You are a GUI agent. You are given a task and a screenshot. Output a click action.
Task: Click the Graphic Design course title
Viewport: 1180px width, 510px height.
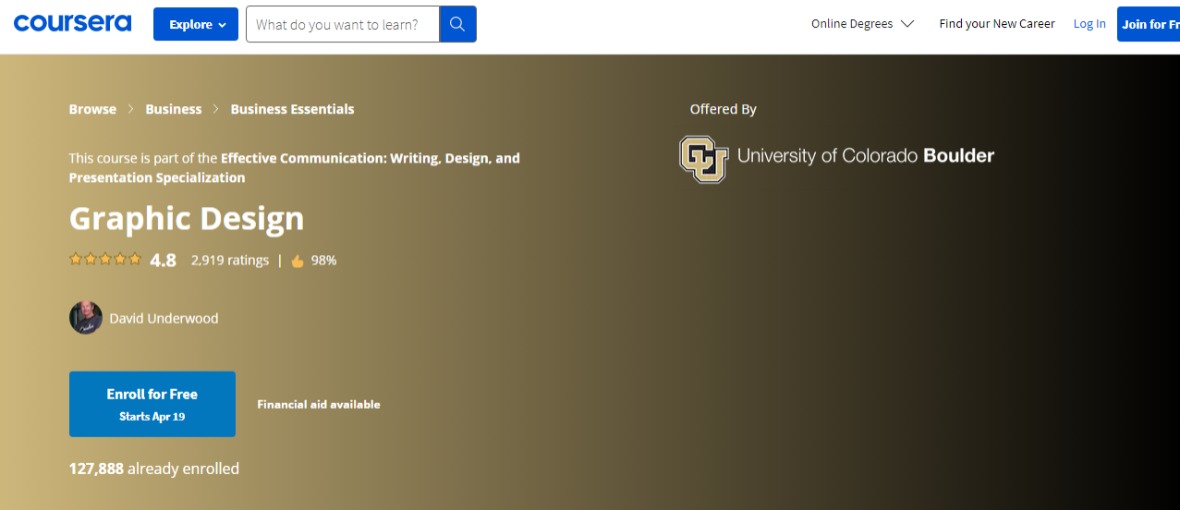click(x=187, y=219)
